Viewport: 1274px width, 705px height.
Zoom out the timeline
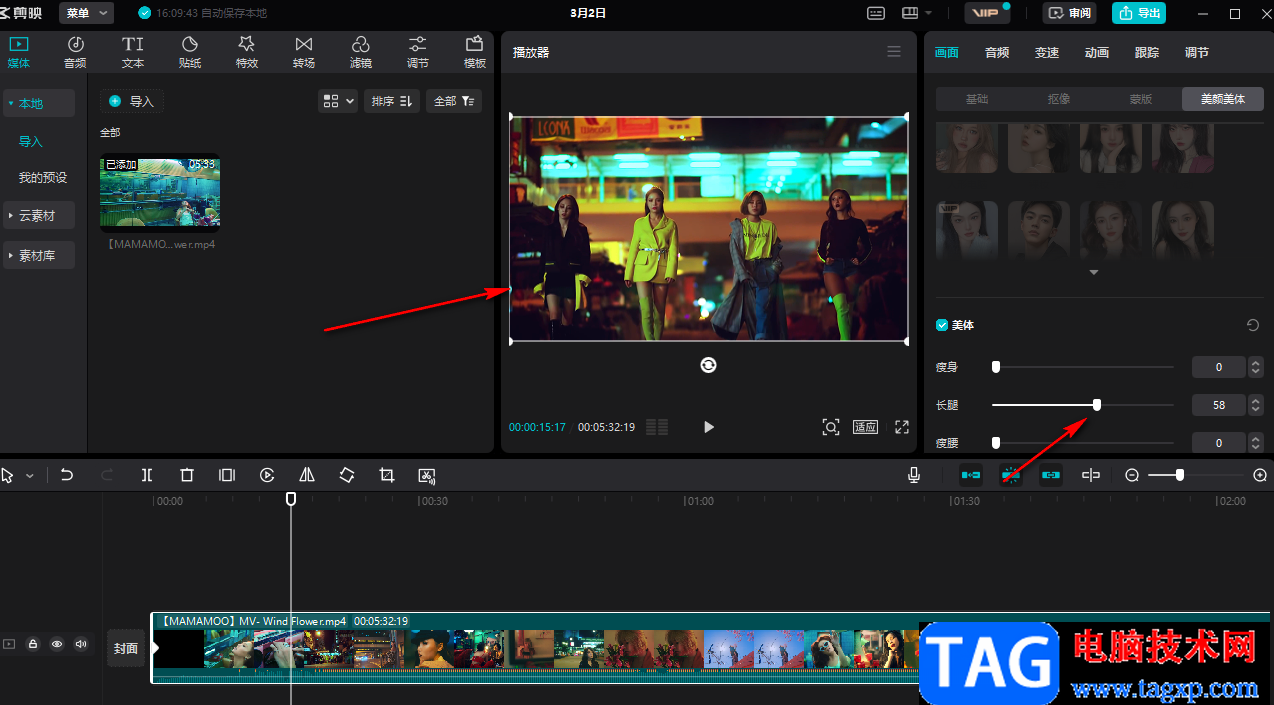coord(1132,476)
